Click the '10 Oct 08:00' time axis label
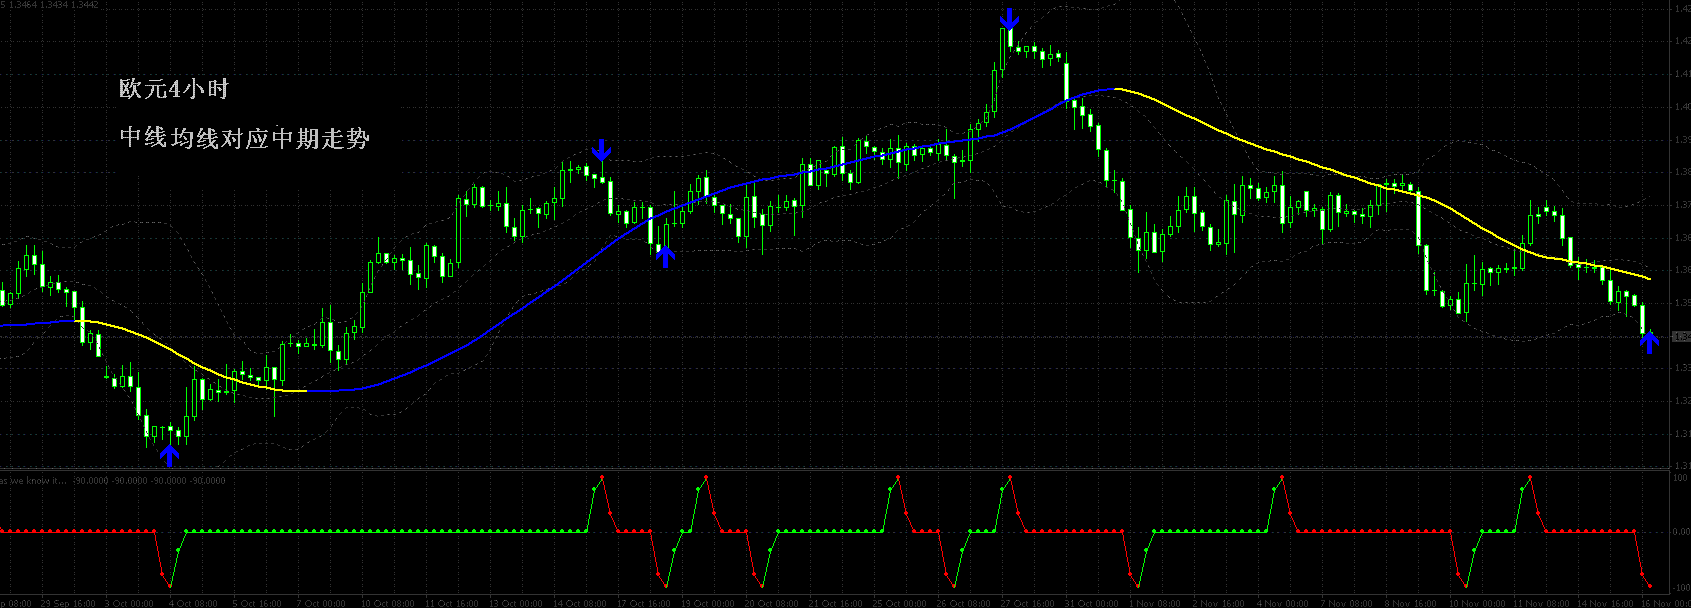Image resolution: width=1691 pixels, height=608 pixels. coord(387,603)
